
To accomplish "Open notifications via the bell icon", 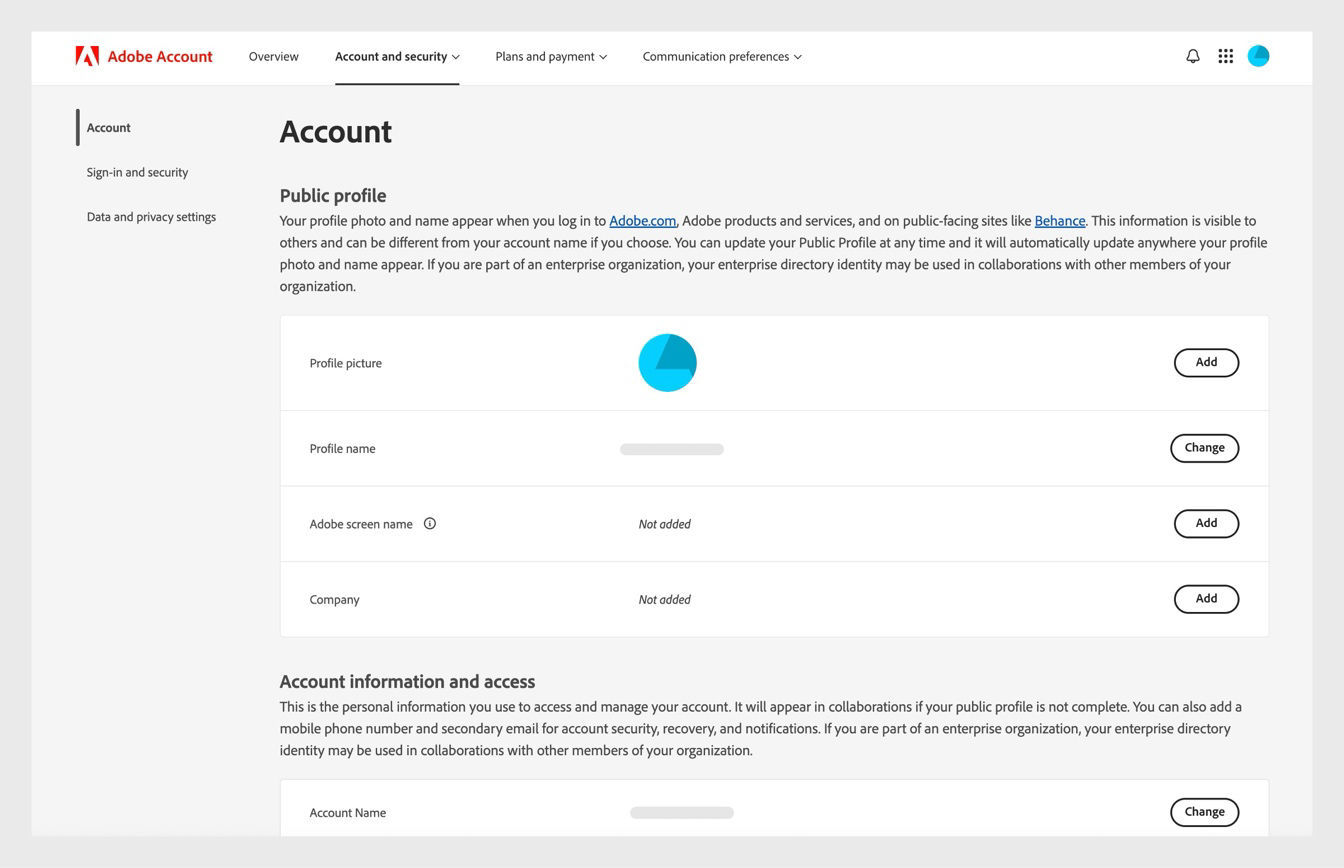I will click(1192, 56).
